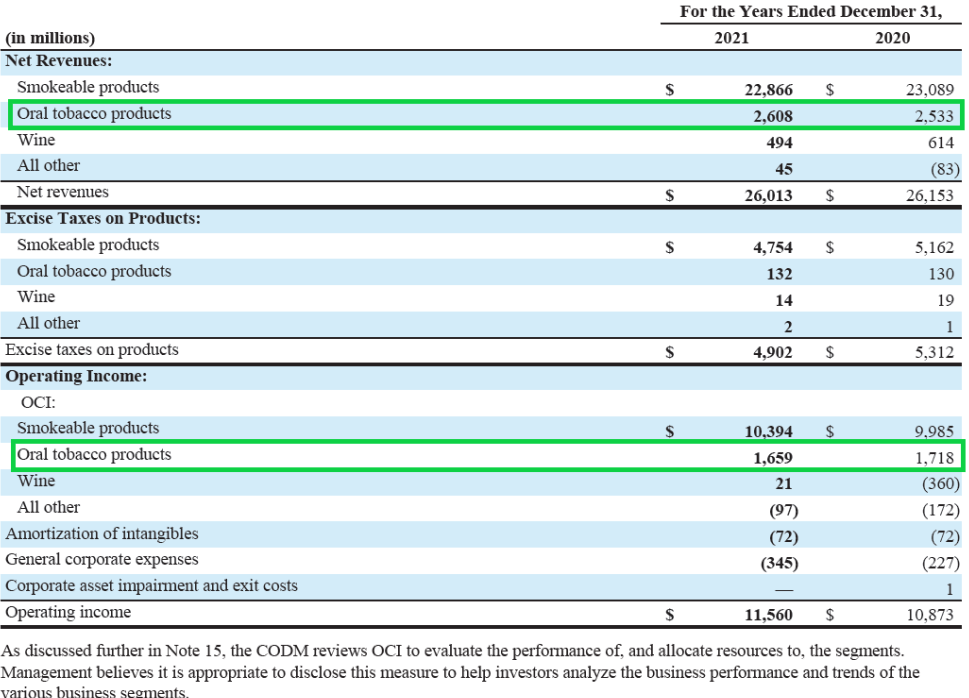Click the 2020 column header

pos(892,38)
